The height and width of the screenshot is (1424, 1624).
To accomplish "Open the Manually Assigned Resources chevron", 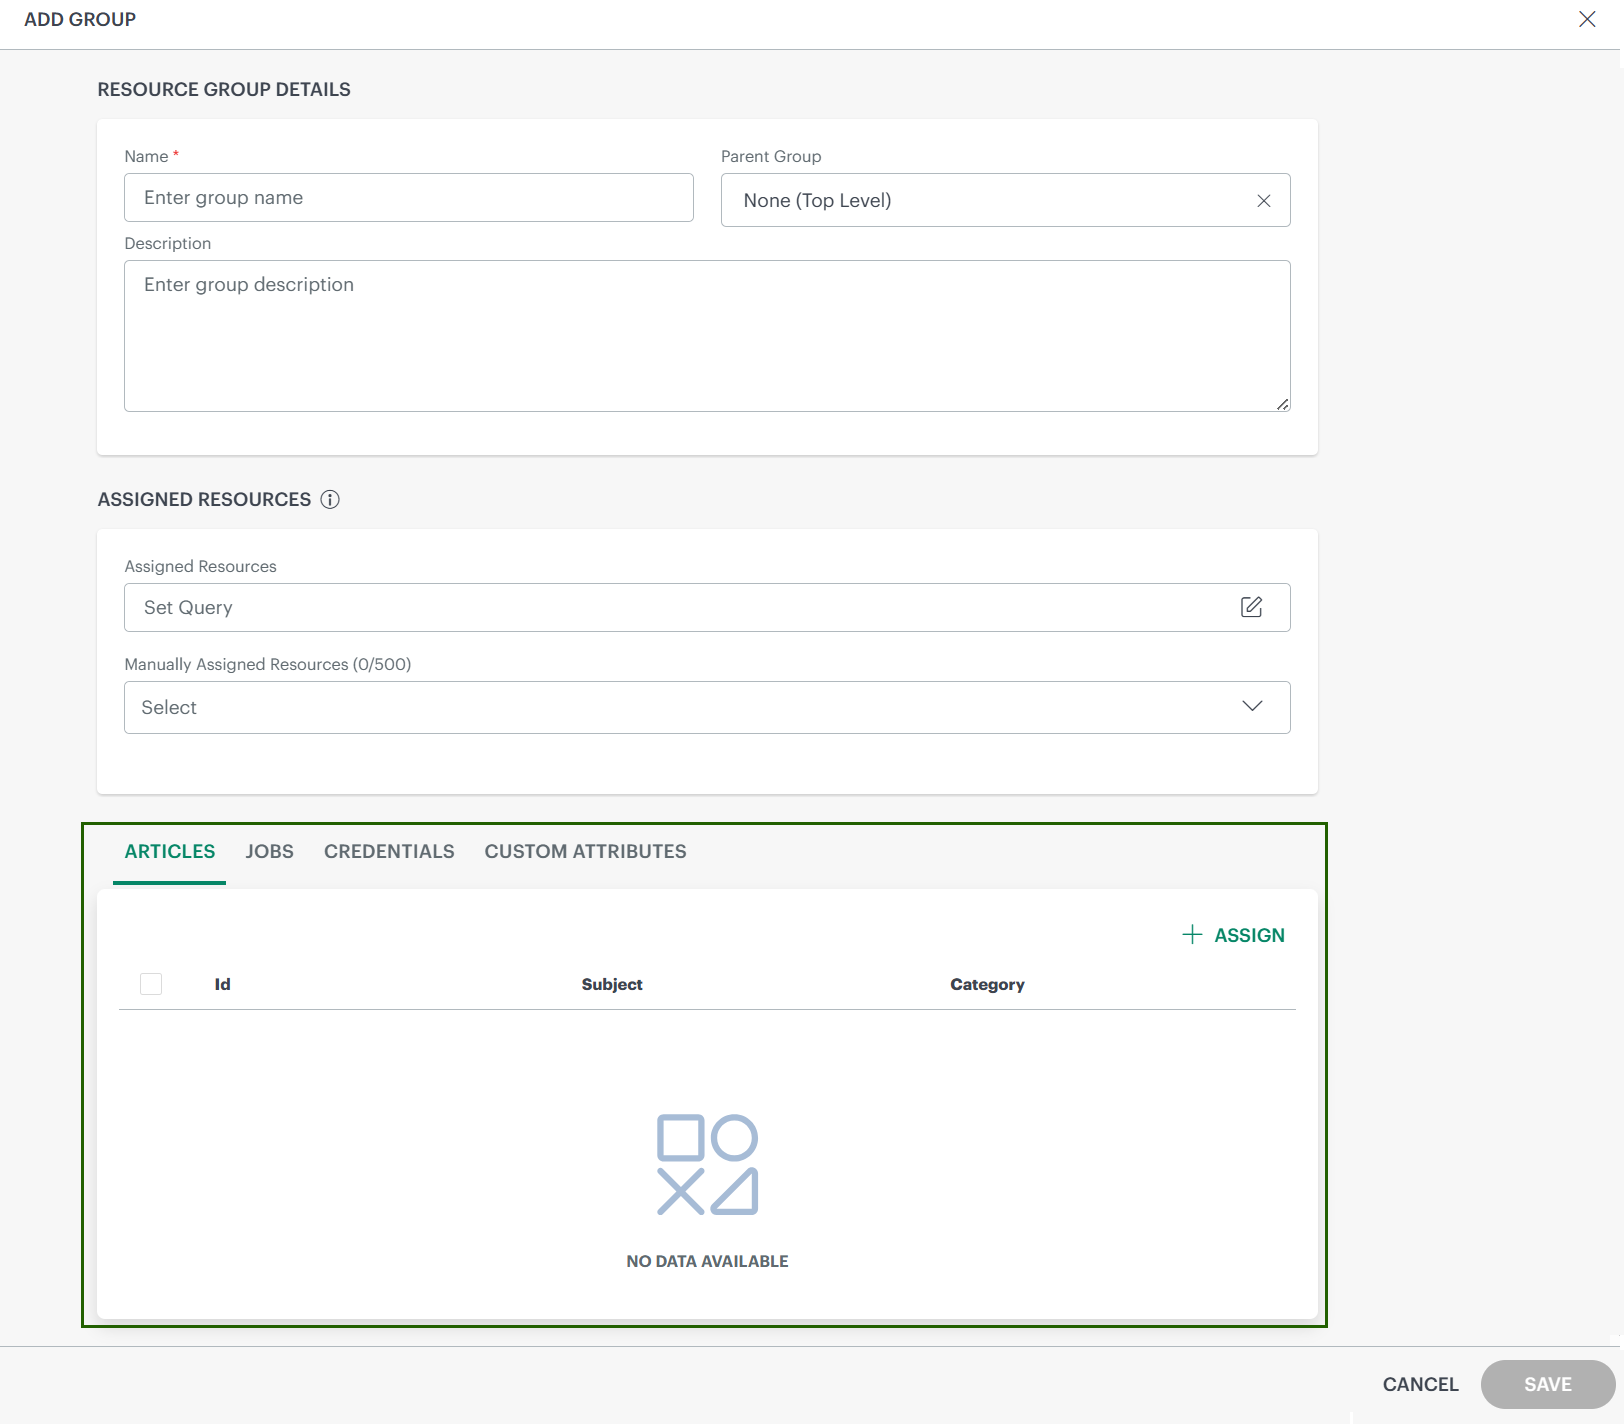I will [x=1251, y=707].
